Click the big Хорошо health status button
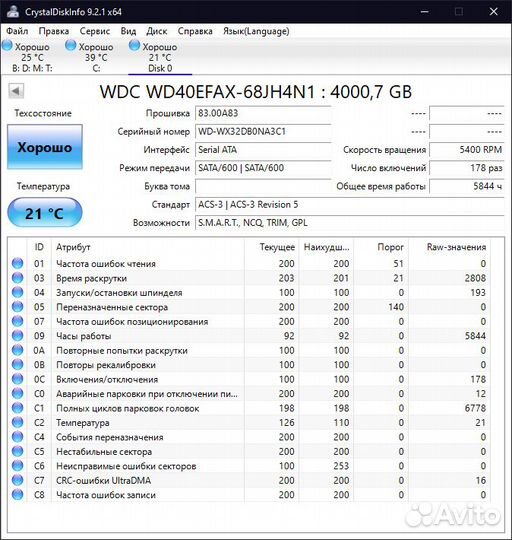512x540 pixels. [x=45, y=147]
